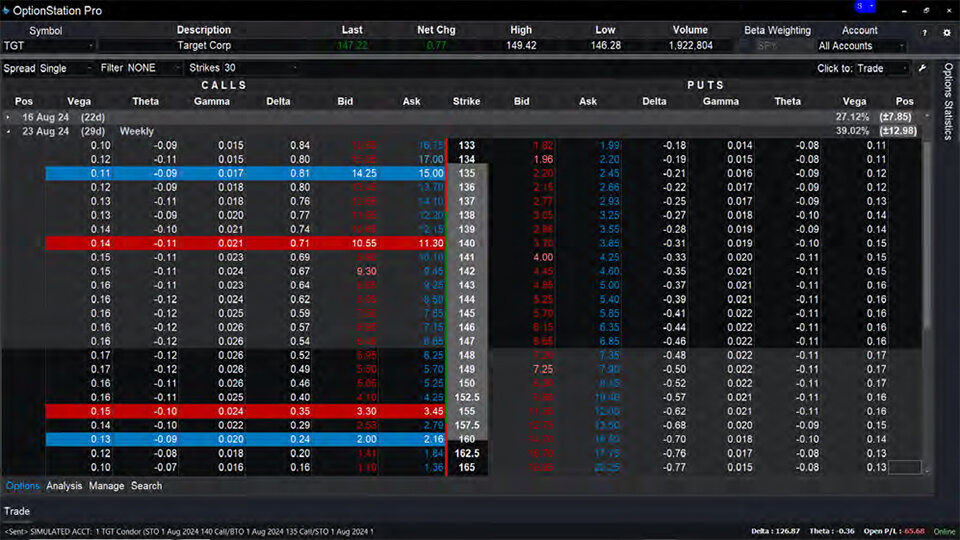The height and width of the screenshot is (540, 960).
Task: Click the Calls Theta column header
Action: coord(145,102)
